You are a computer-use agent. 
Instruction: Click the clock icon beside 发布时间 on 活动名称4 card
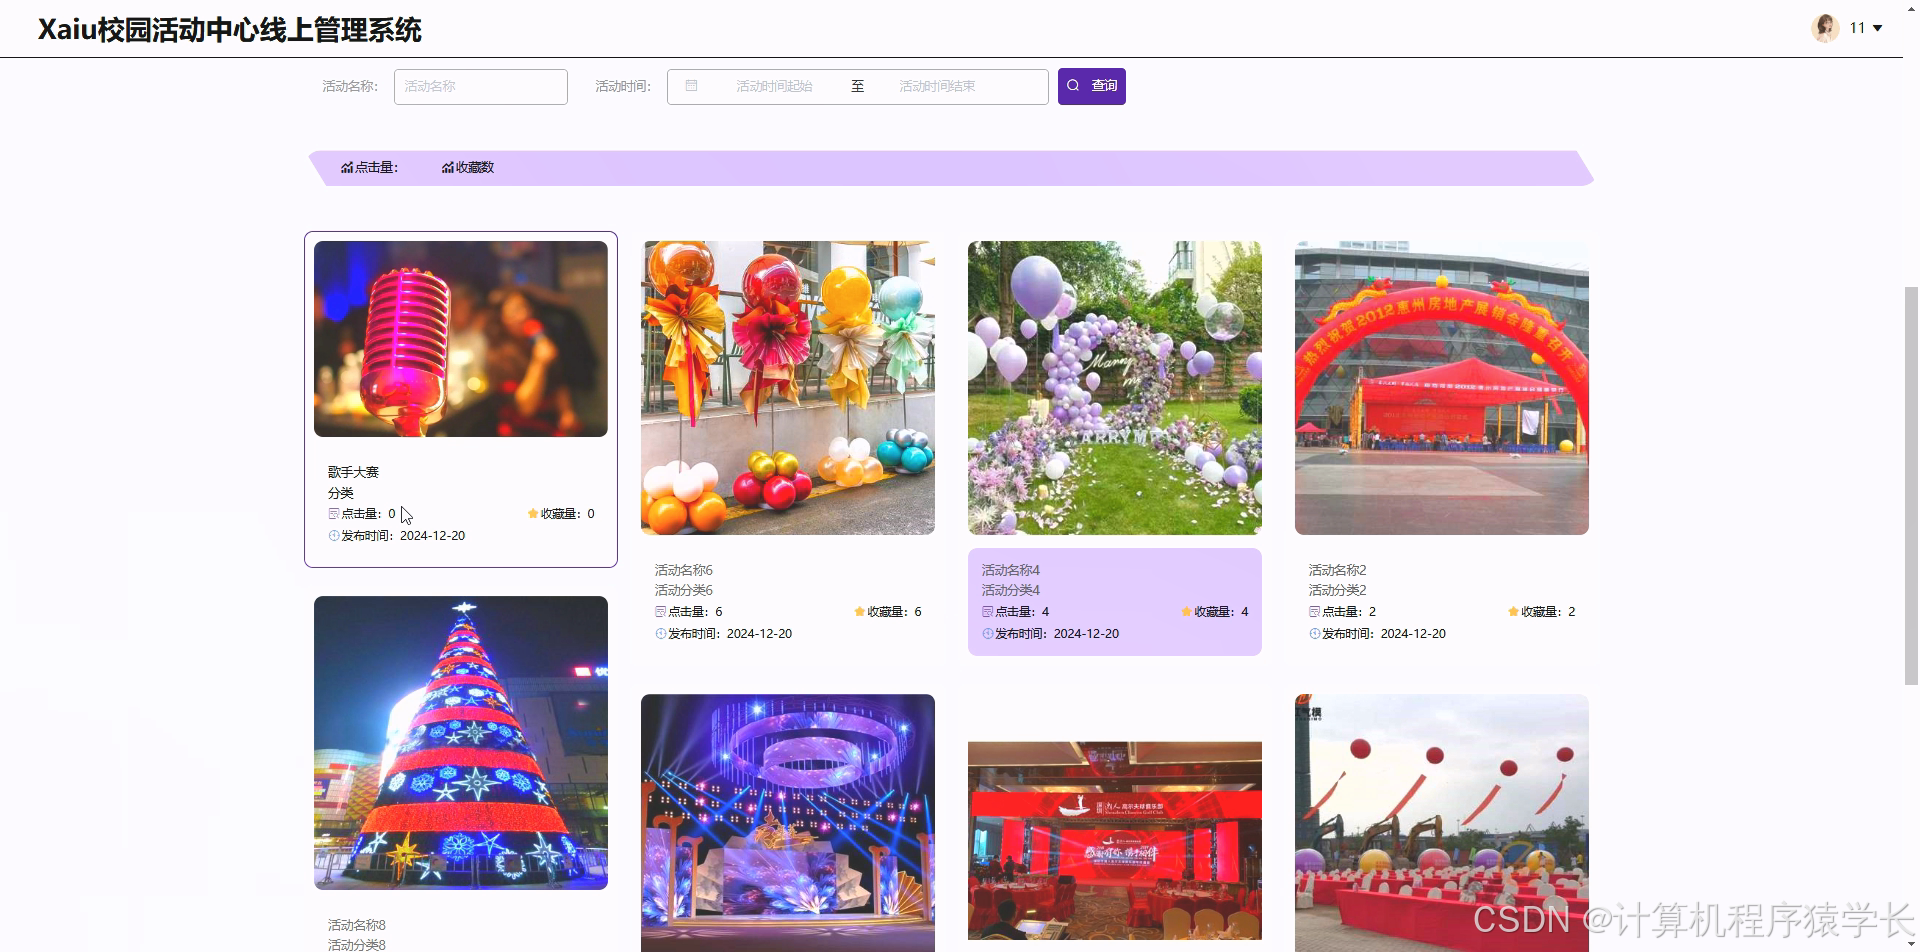pos(988,633)
